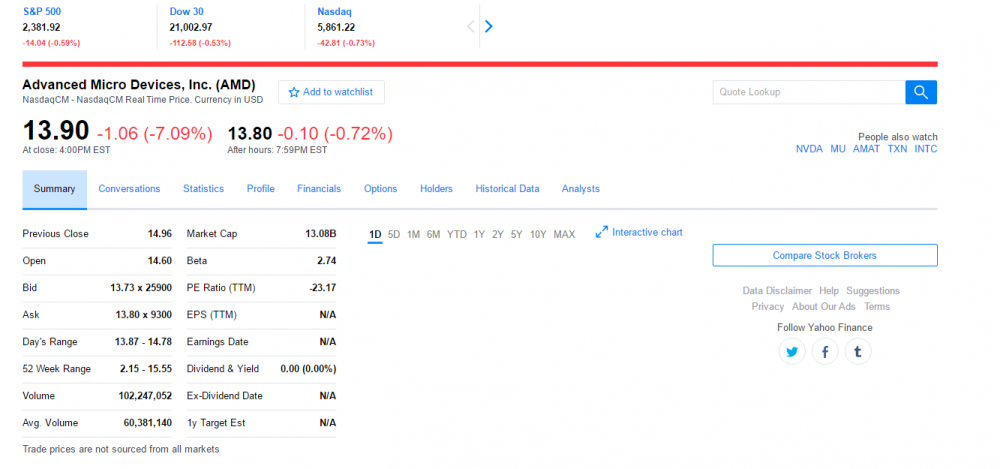Viewport: 1000px width, 469px height.
Task: Click the Bid value 13.73 x 25900
Action: 141,288
